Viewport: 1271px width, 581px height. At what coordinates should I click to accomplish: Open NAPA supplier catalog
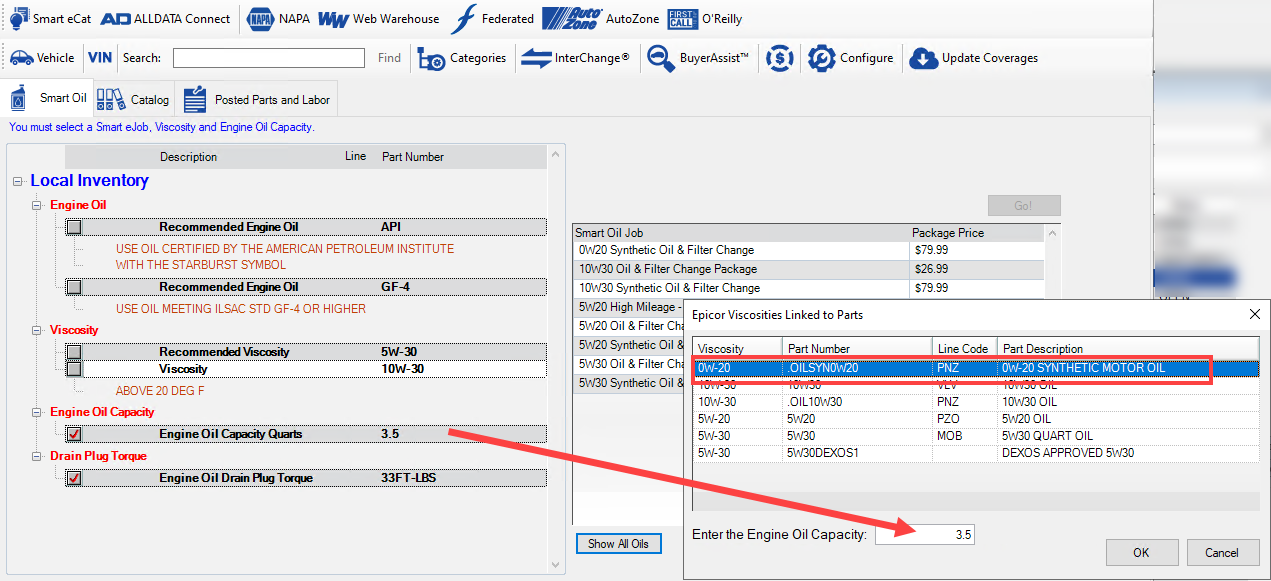coord(278,18)
